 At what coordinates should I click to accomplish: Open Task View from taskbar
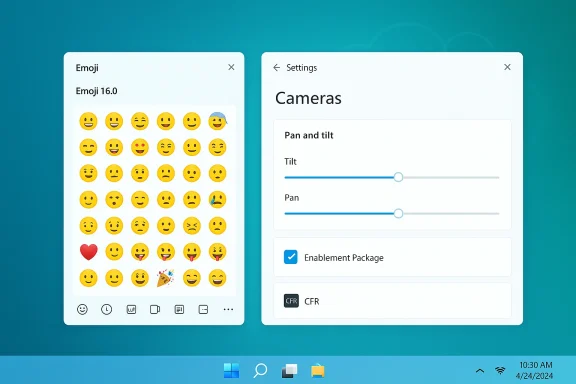(x=289, y=370)
